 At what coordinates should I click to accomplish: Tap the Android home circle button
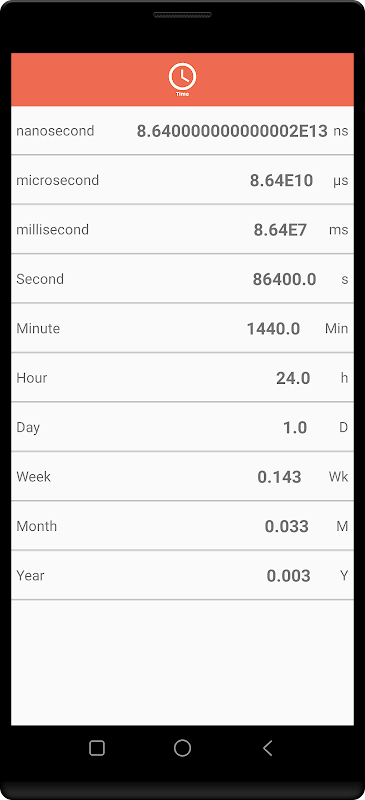pyautogui.click(x=182, y=748)
